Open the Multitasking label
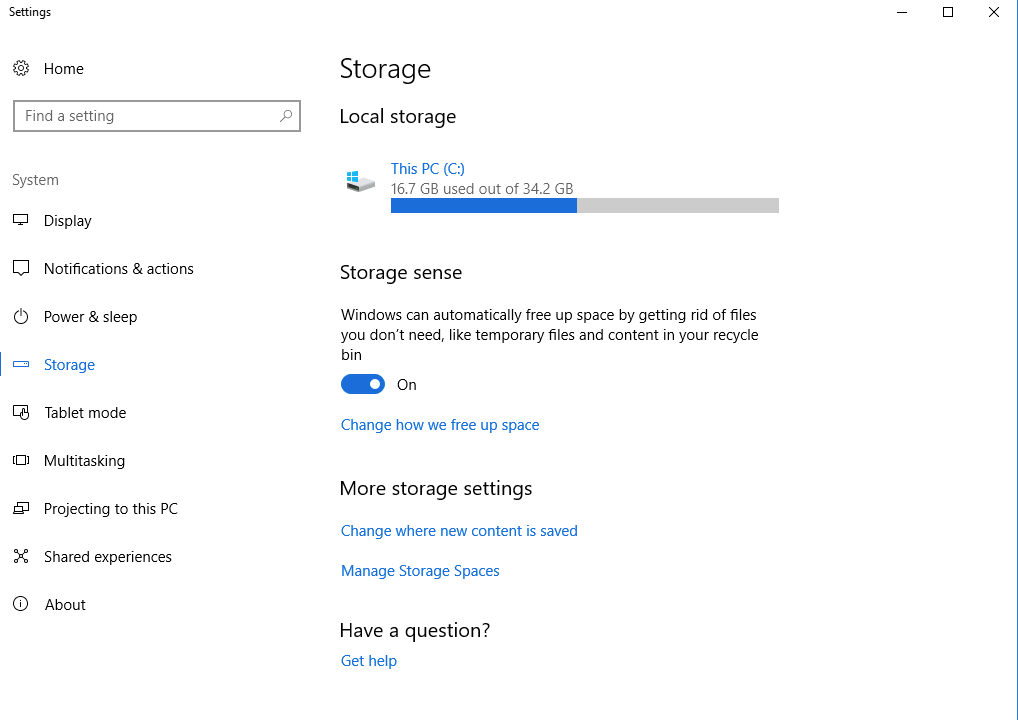Image resolution: width=1018 pixels, height=720 pixels. 84,461
